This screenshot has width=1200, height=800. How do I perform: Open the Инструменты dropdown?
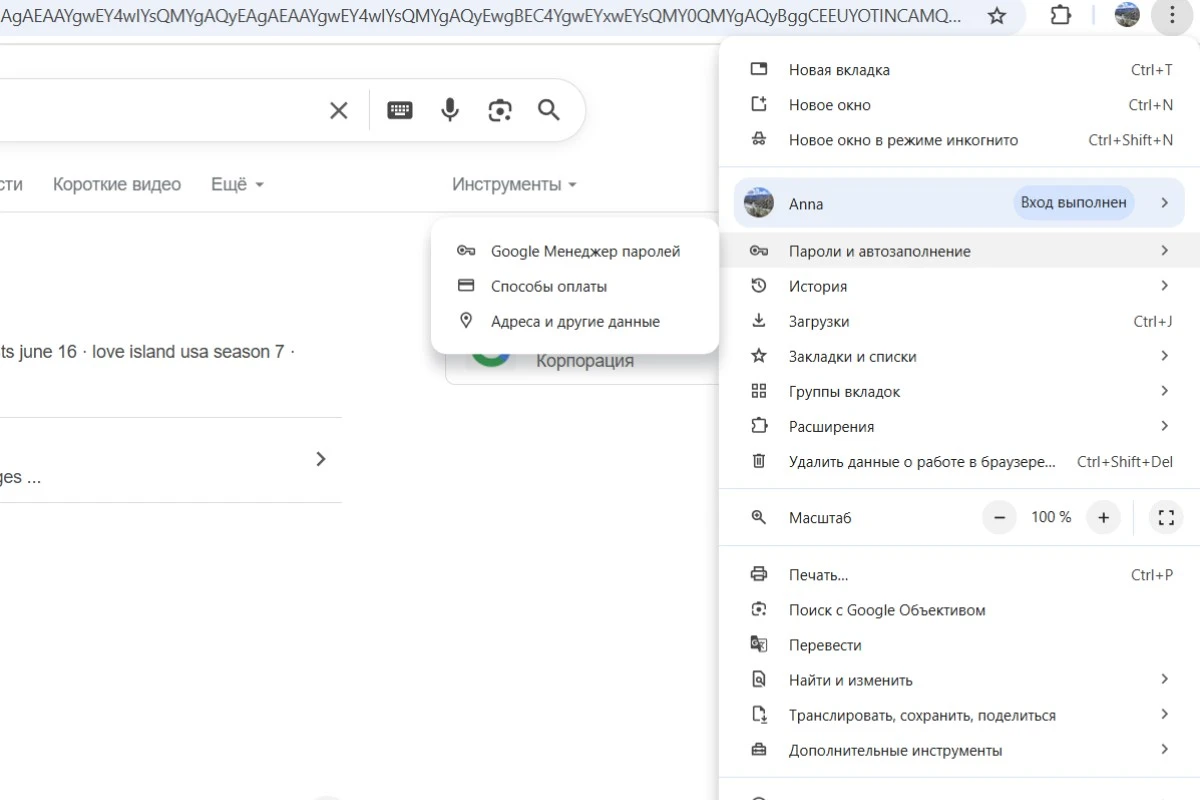coord(514,184)
